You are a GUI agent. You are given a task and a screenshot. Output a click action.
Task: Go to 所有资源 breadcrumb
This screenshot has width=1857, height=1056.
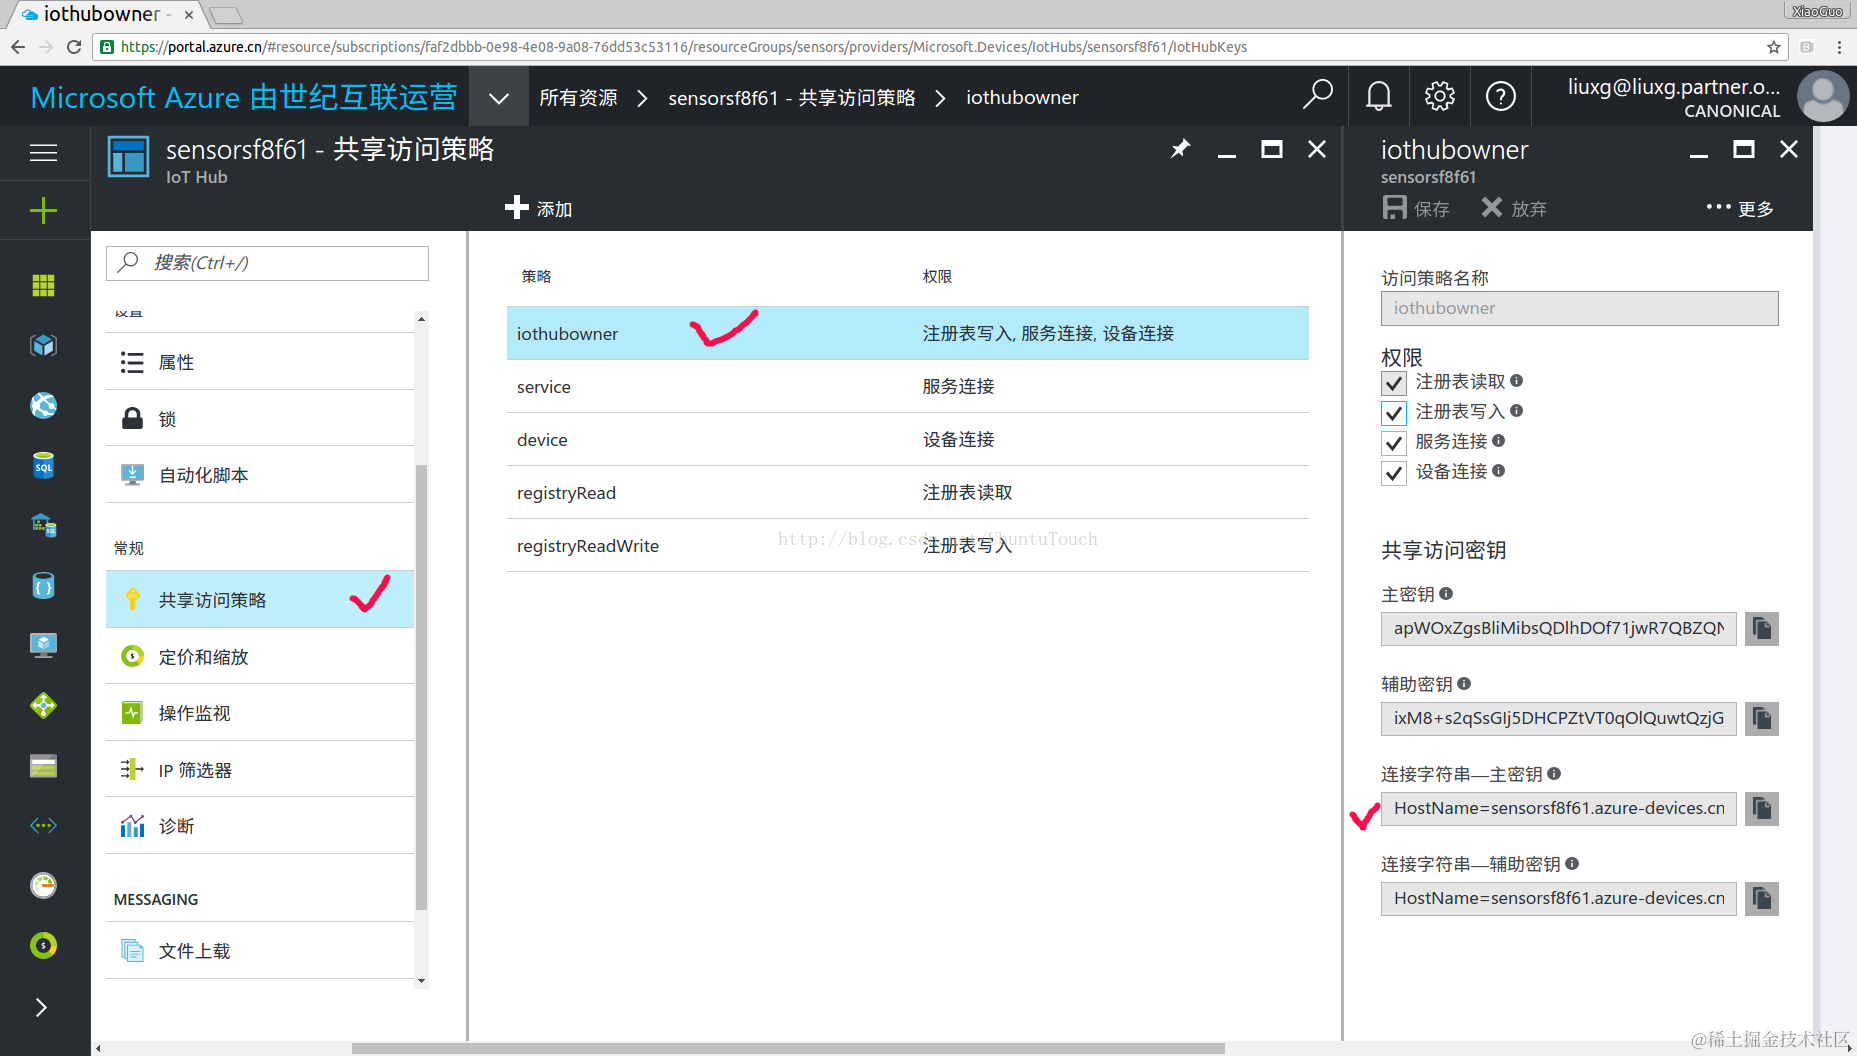point(578,97)
